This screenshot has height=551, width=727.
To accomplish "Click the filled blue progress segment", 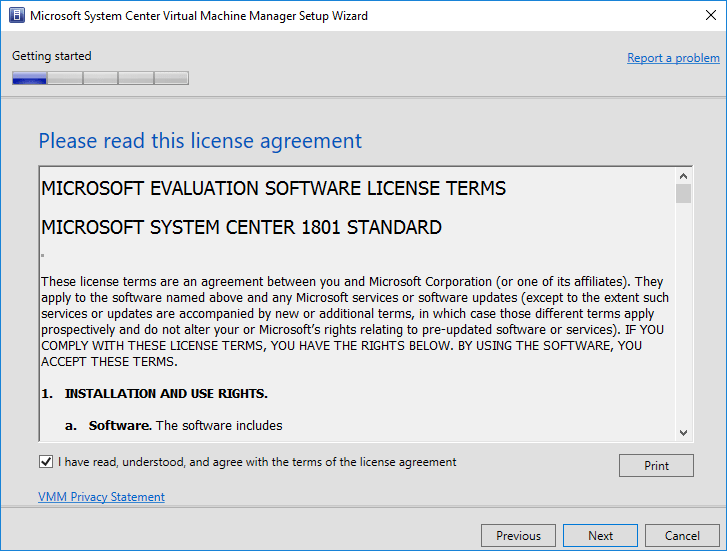I will coord(30,78).
